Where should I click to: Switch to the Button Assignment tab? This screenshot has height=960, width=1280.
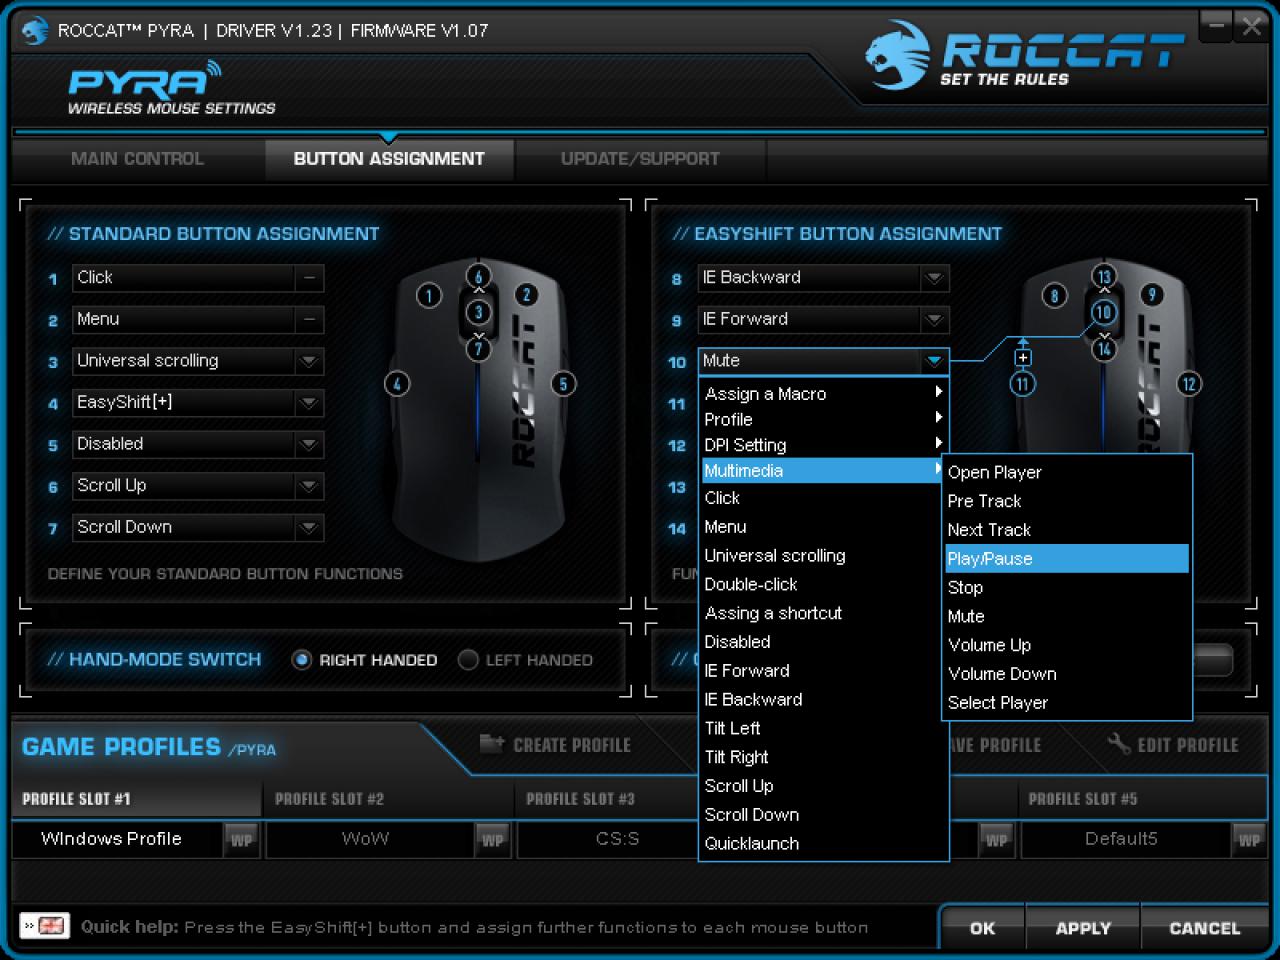389,159
